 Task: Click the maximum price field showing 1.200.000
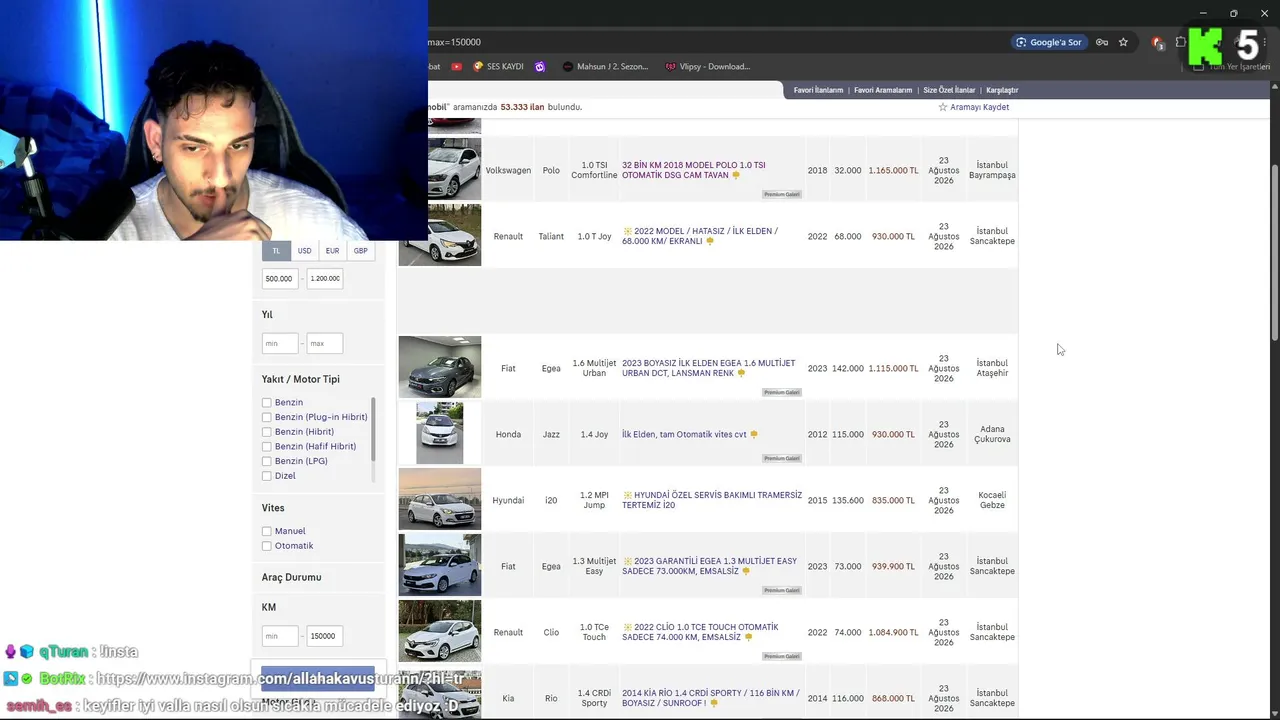click(325, 279)
